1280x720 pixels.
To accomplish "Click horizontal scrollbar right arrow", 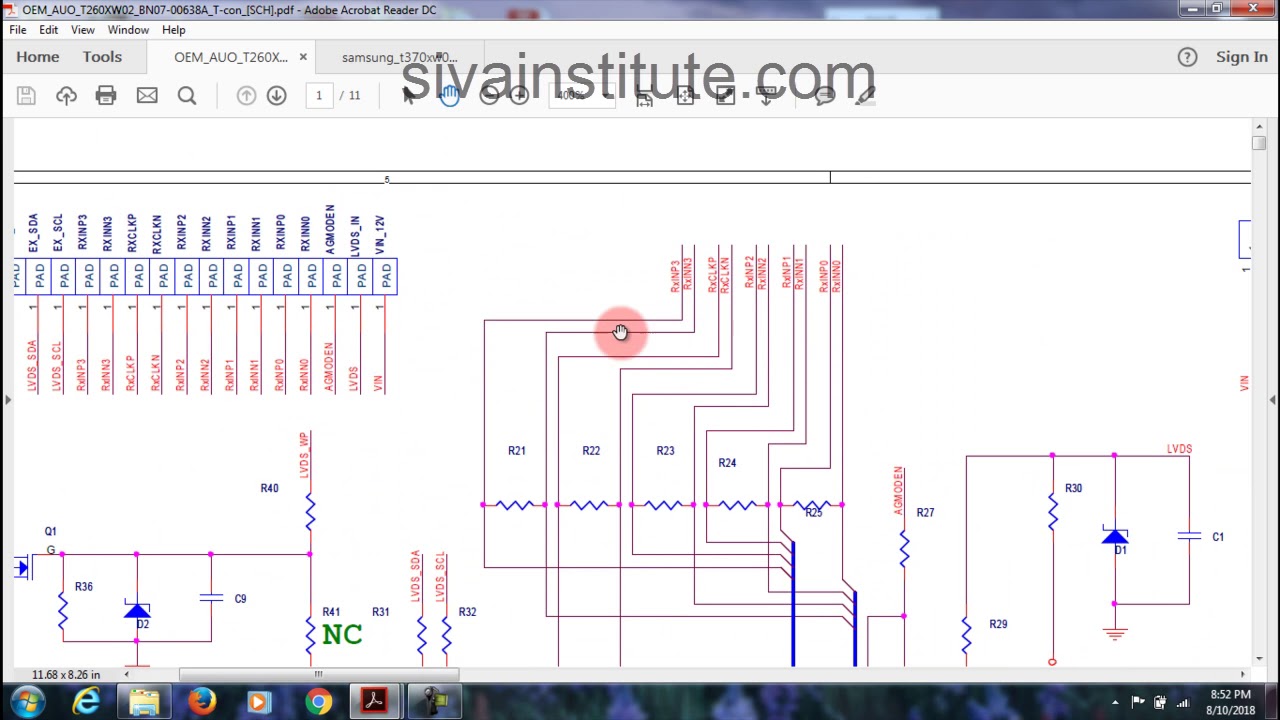I will coord(1243,675).
